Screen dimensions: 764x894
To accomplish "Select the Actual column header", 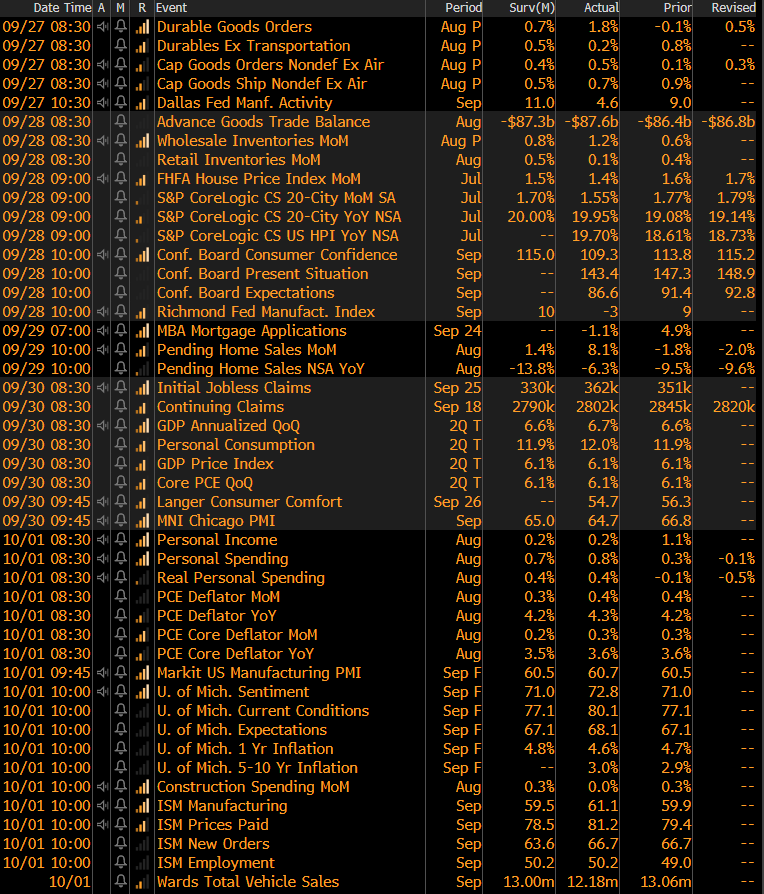I will click(601, 8).
